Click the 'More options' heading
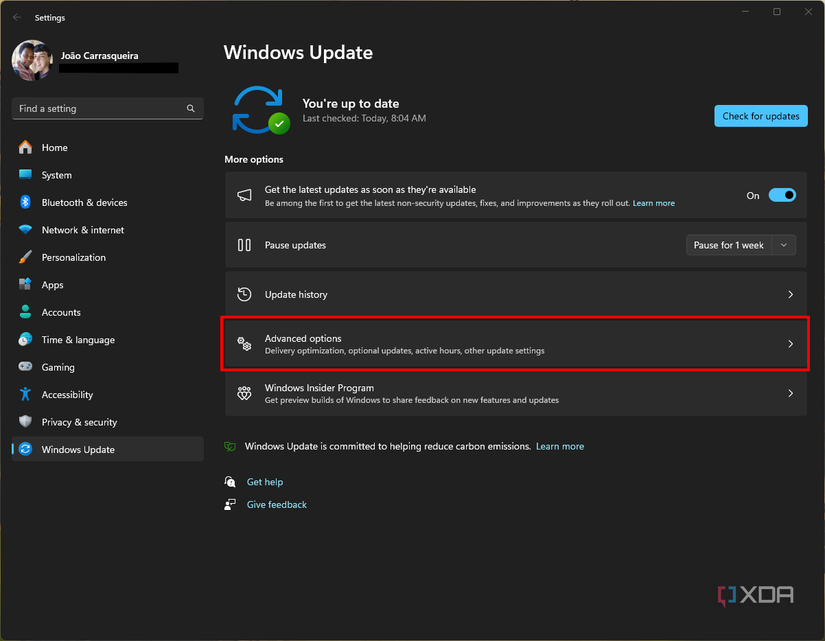 coord(254,159)
